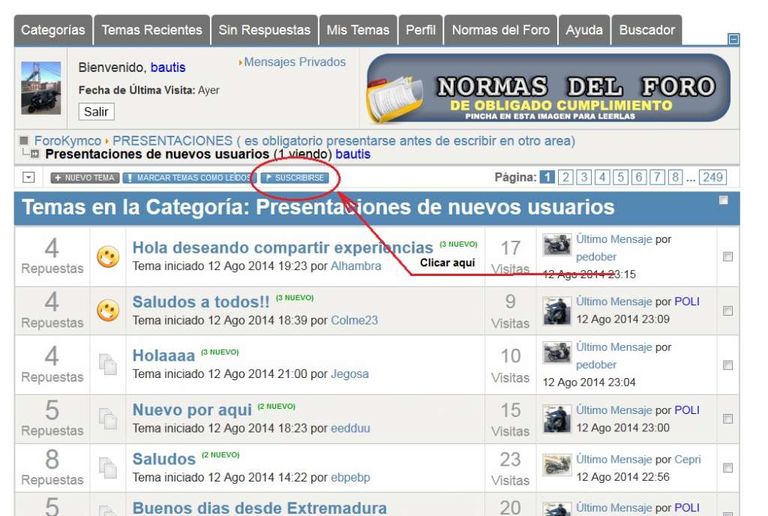Viewport: 768px width, 516px height.
Task: Click the Normas del Foro banner image
Action: point(548,88)
